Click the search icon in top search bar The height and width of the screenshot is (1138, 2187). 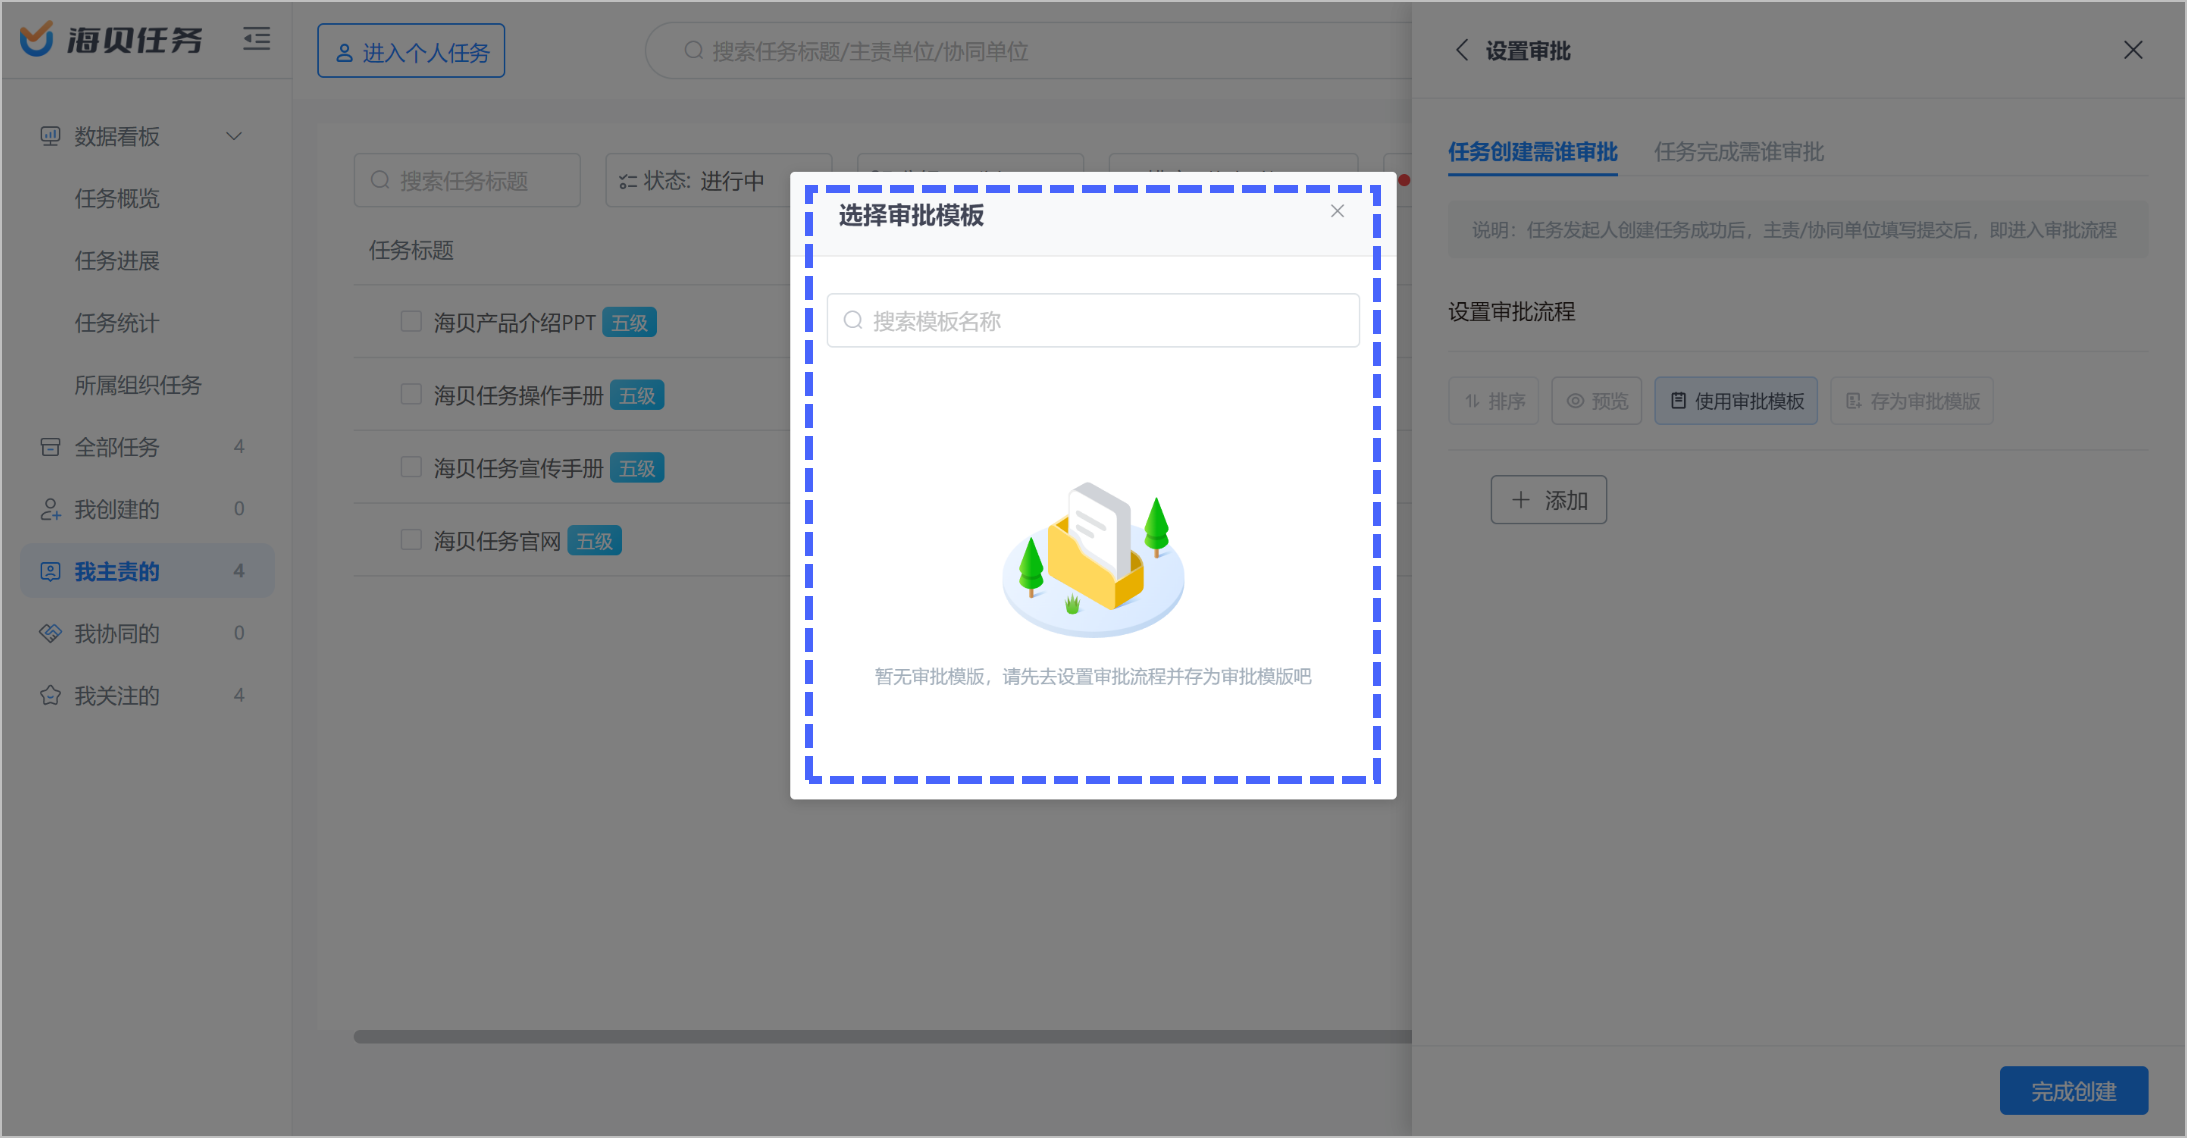click(693, 50)
